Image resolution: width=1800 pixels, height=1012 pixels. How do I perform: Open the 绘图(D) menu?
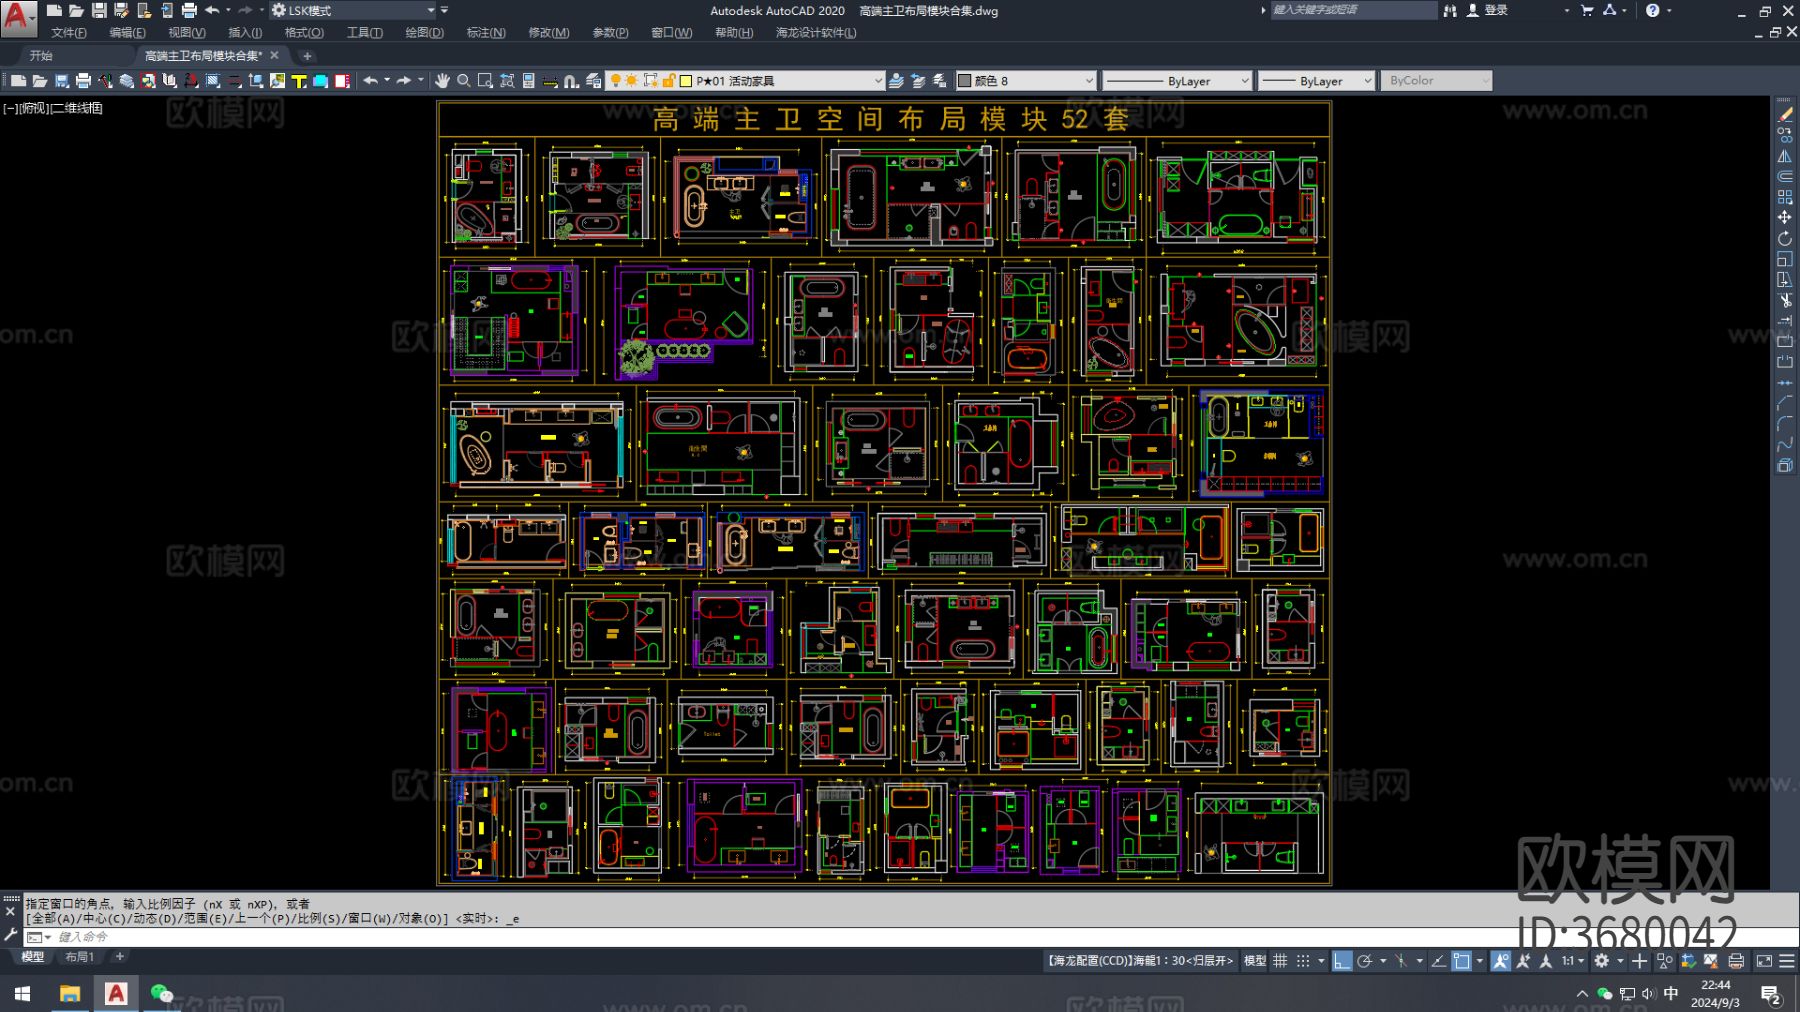point(424,33)
